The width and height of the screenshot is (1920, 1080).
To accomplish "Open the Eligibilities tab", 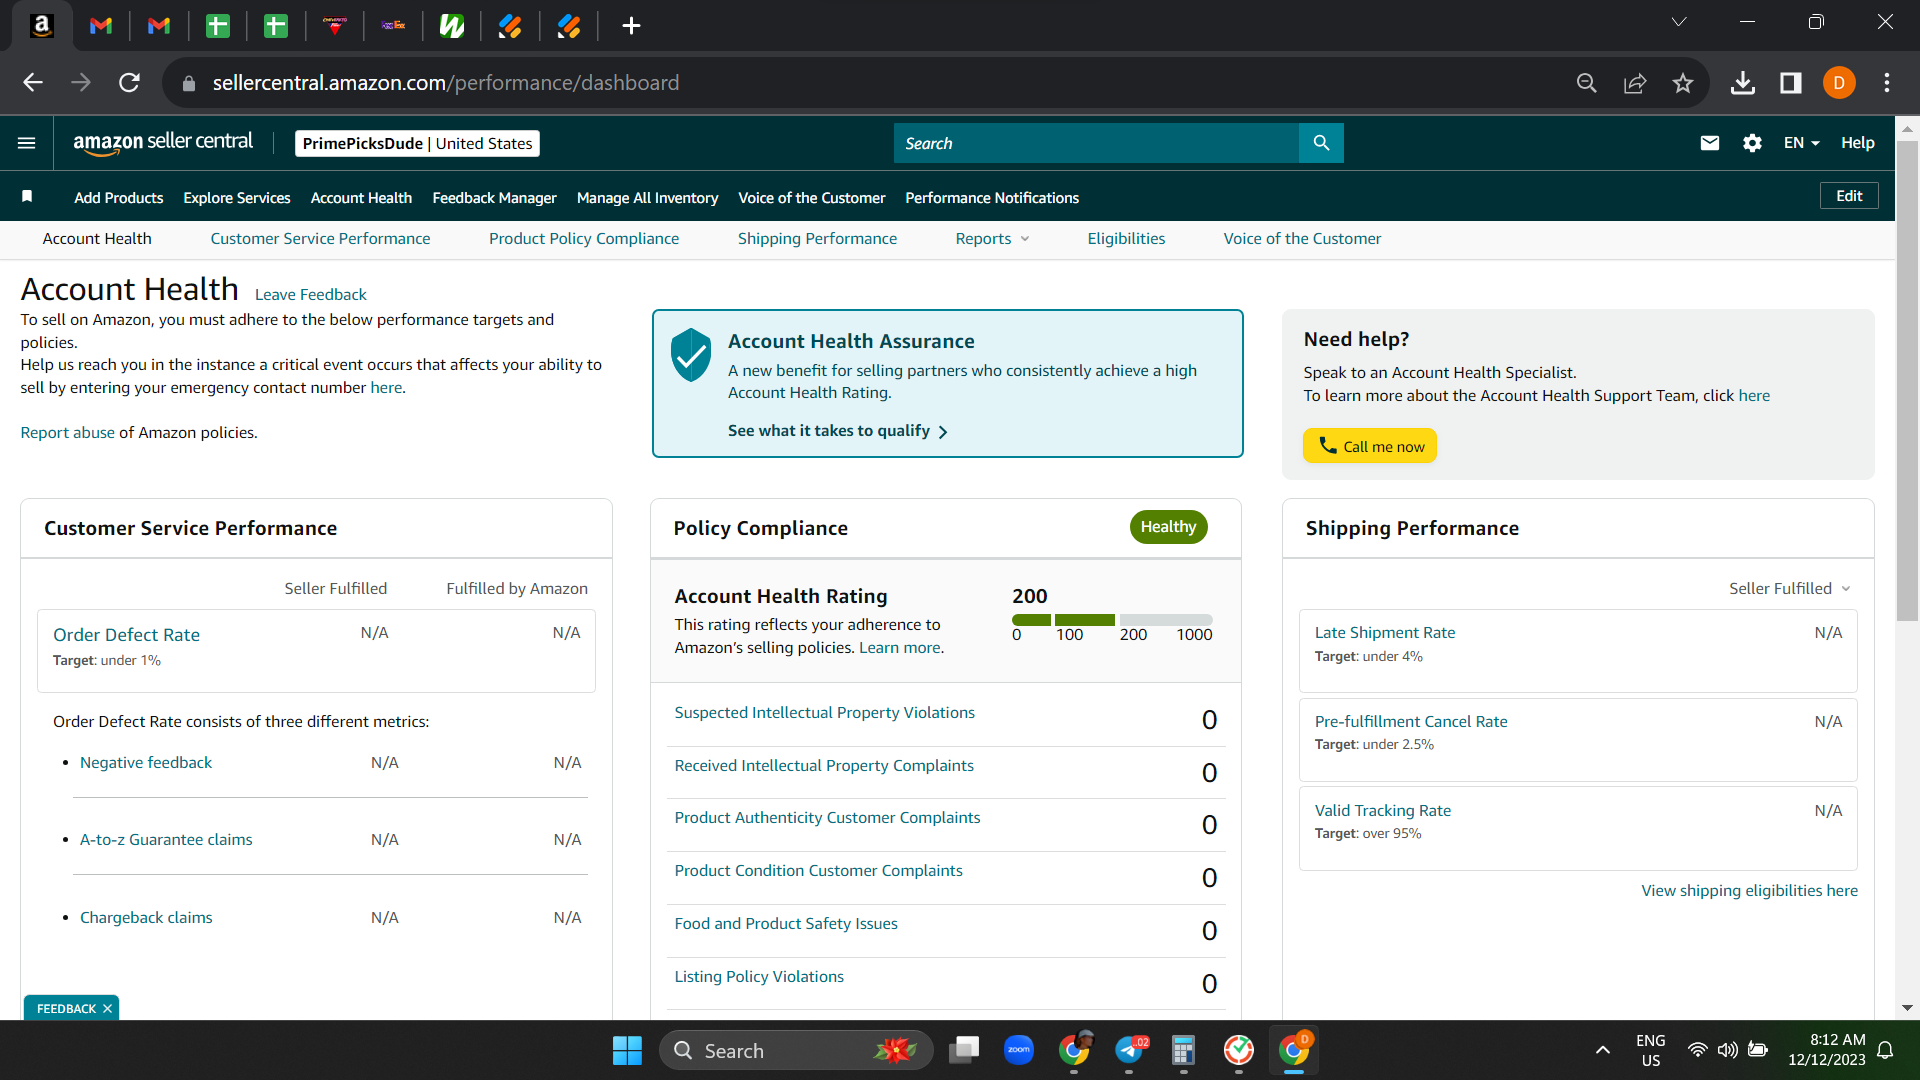I will coord(1126,239).
